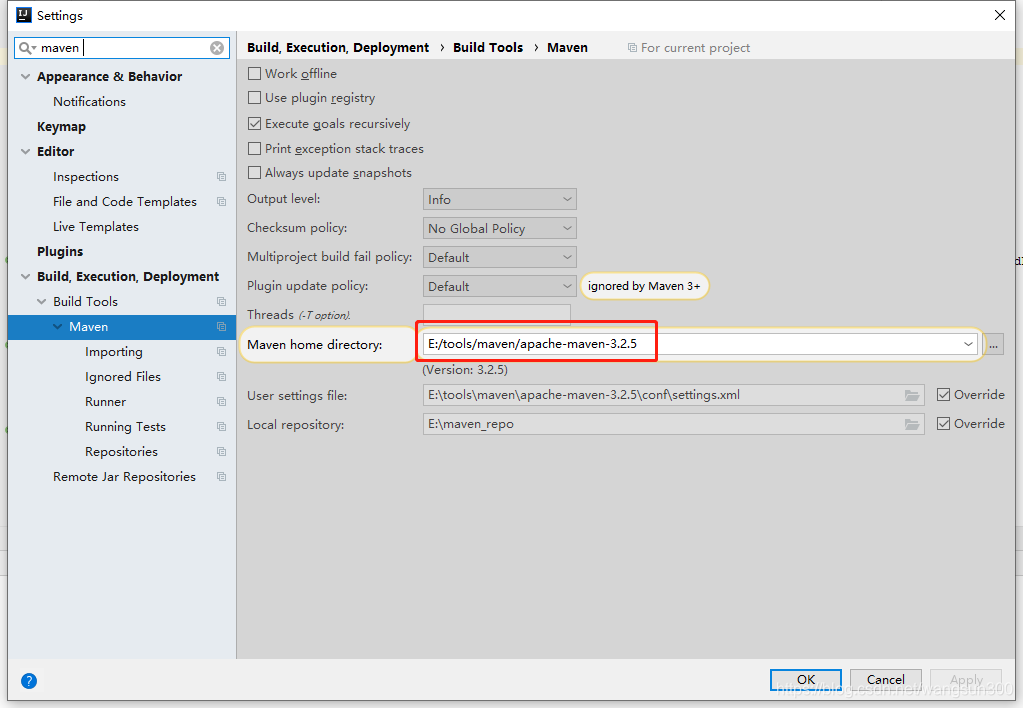
Task: Browse for Maven home directory with ellipsis button
Action: (993, 345)
